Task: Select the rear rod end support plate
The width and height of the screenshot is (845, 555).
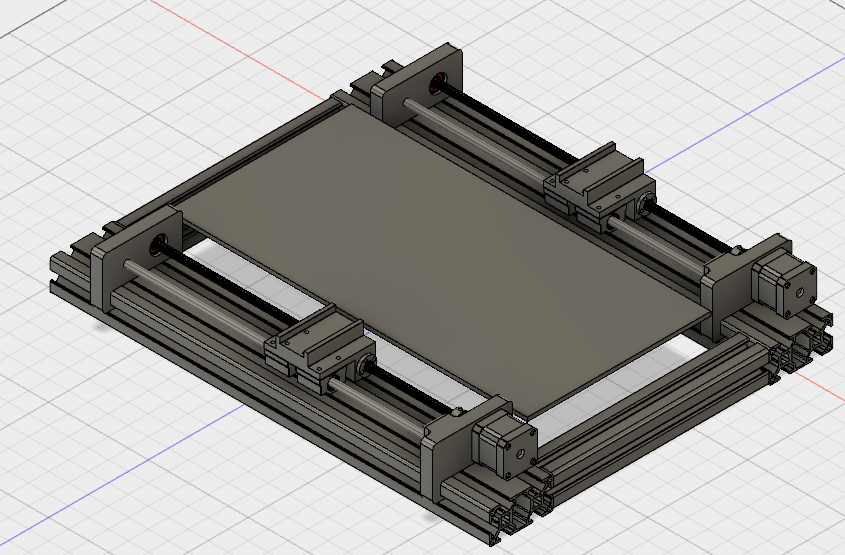Action: coord(417,86)
